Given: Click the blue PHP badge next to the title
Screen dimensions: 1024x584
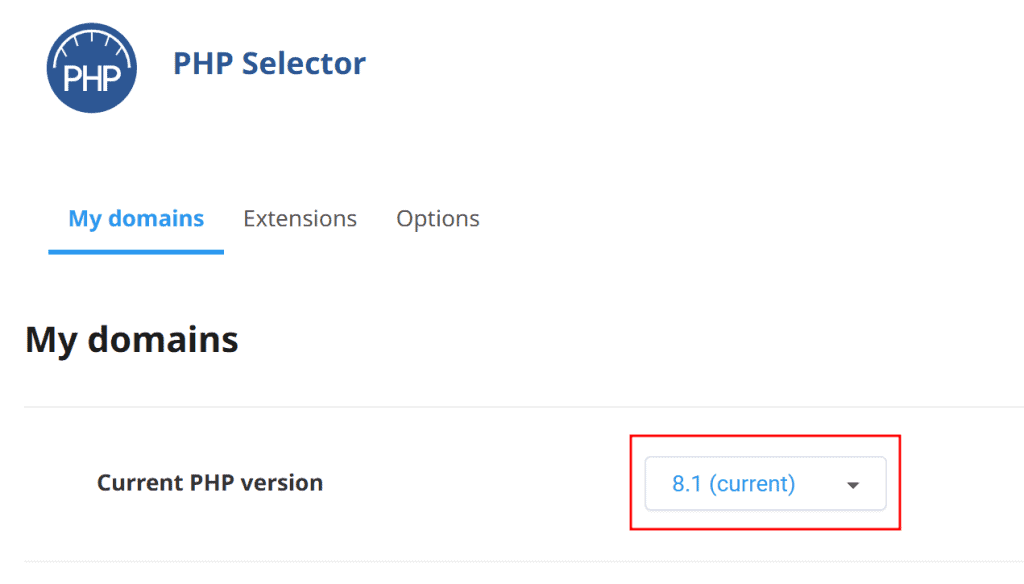Looking at the screenshot, I should tap(91, 67).
